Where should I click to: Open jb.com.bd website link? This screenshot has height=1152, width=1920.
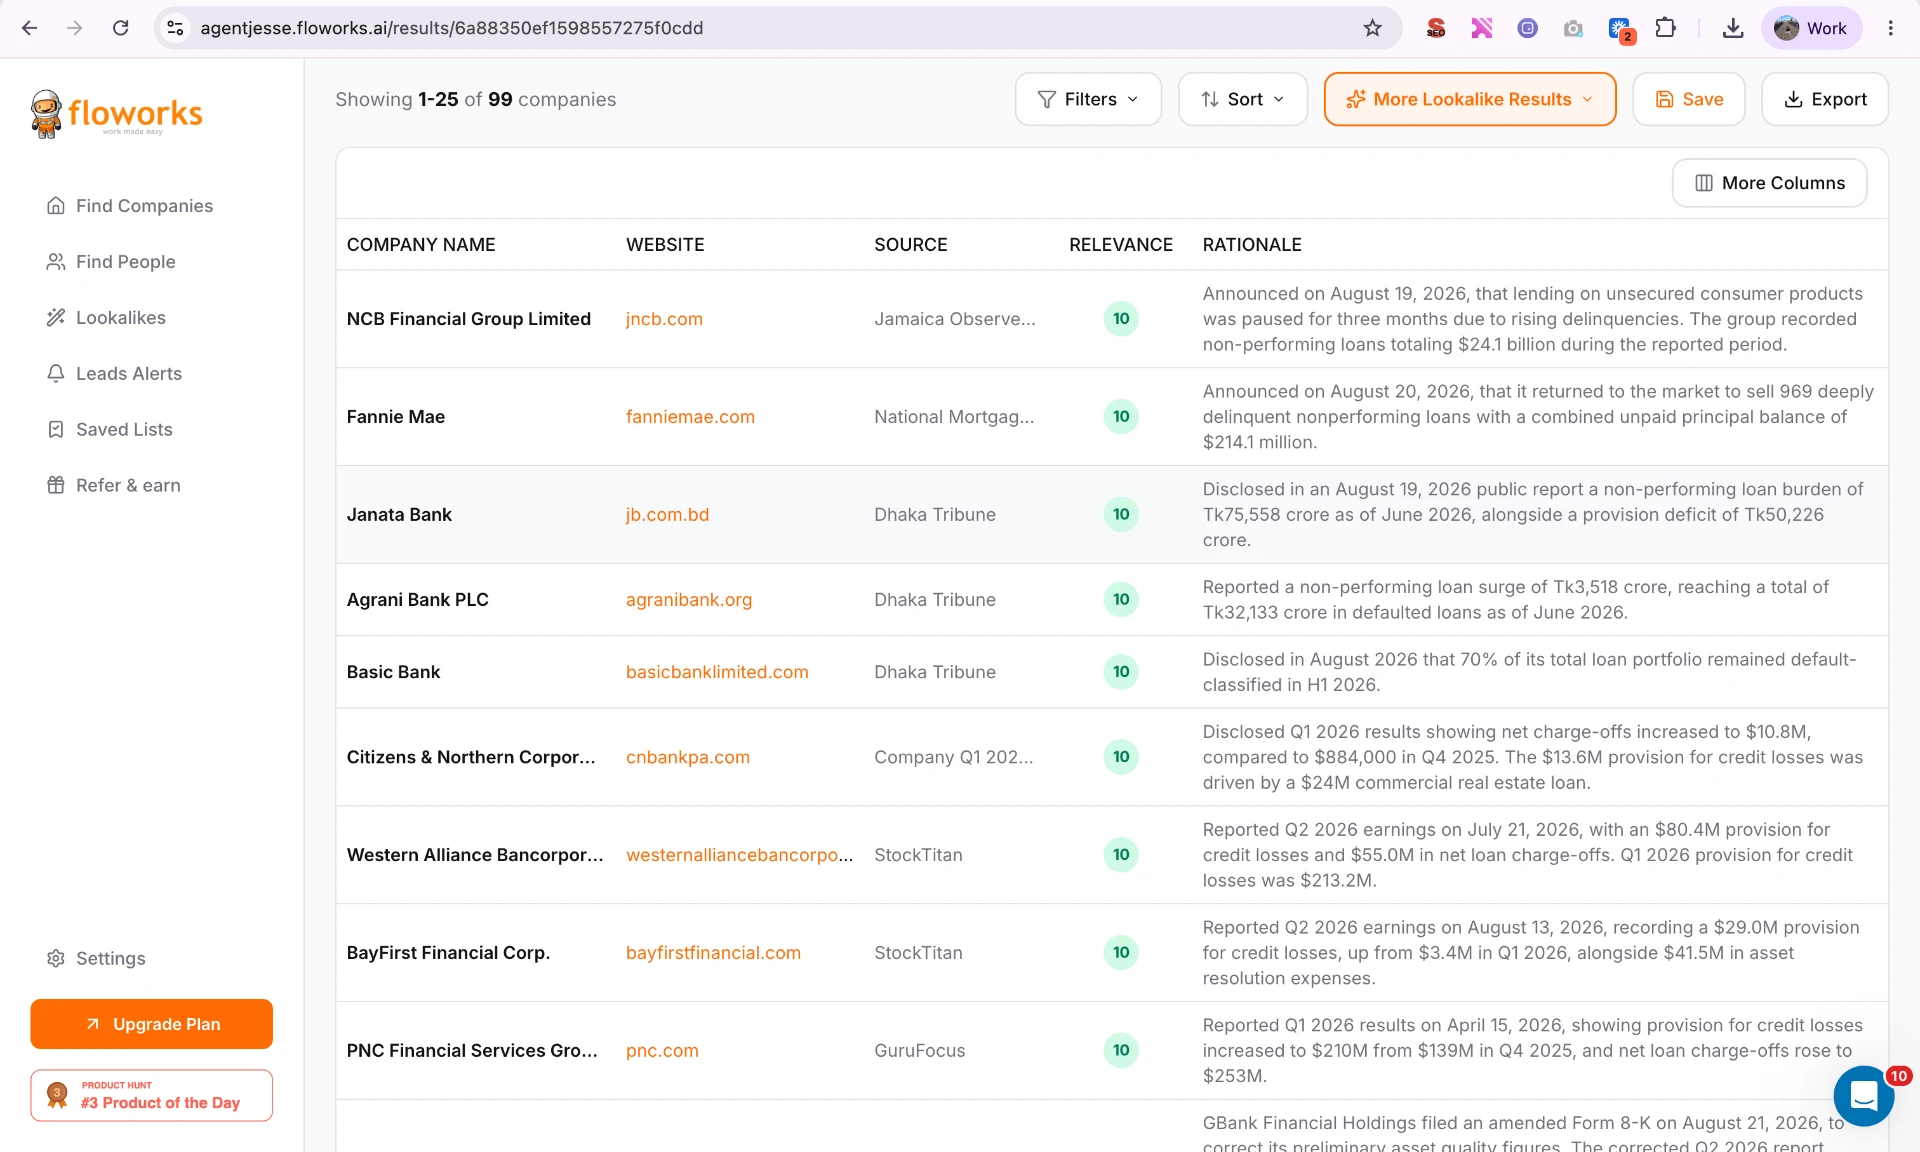tap(667, 515)
